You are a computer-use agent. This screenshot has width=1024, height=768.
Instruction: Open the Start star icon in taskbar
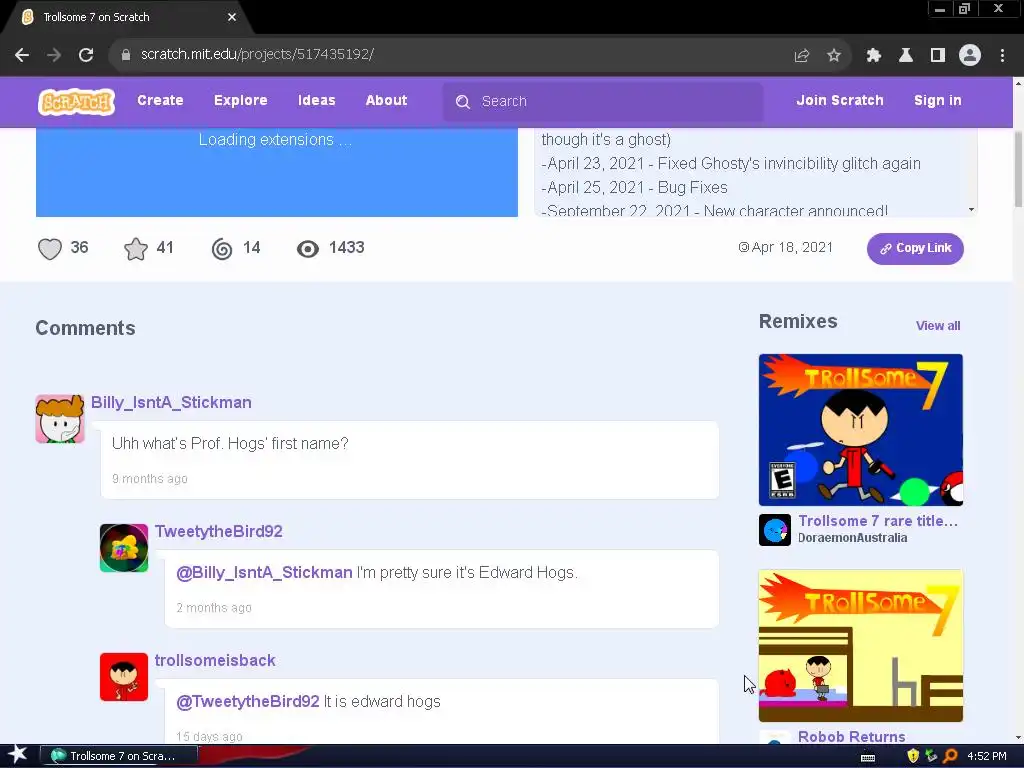[x=17, y=755]
